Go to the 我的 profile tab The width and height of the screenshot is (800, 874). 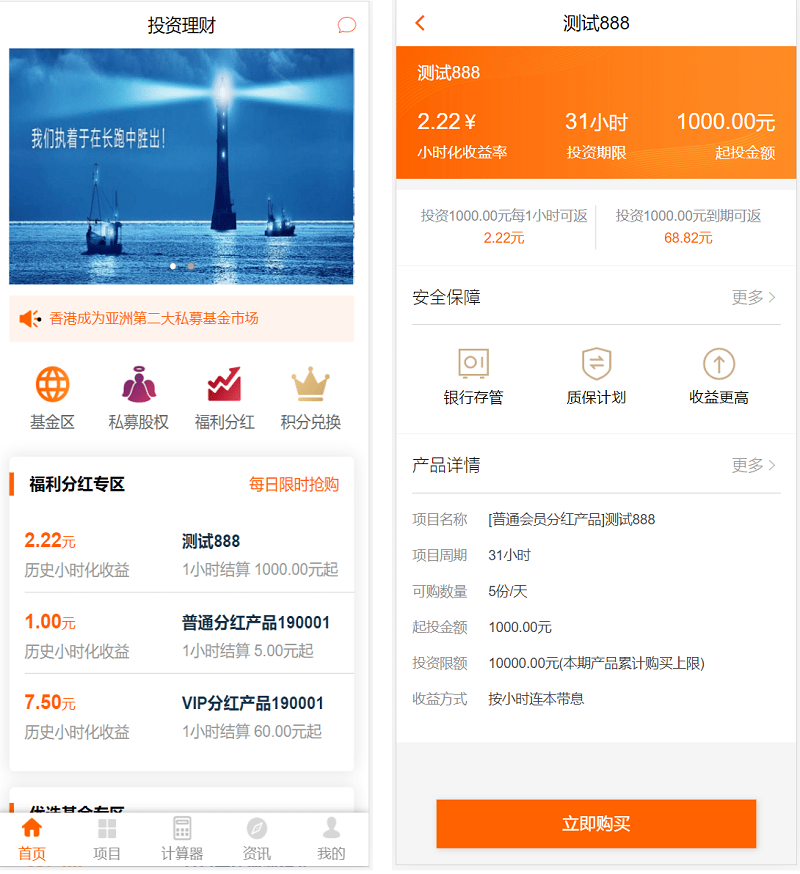click(331, 839)
